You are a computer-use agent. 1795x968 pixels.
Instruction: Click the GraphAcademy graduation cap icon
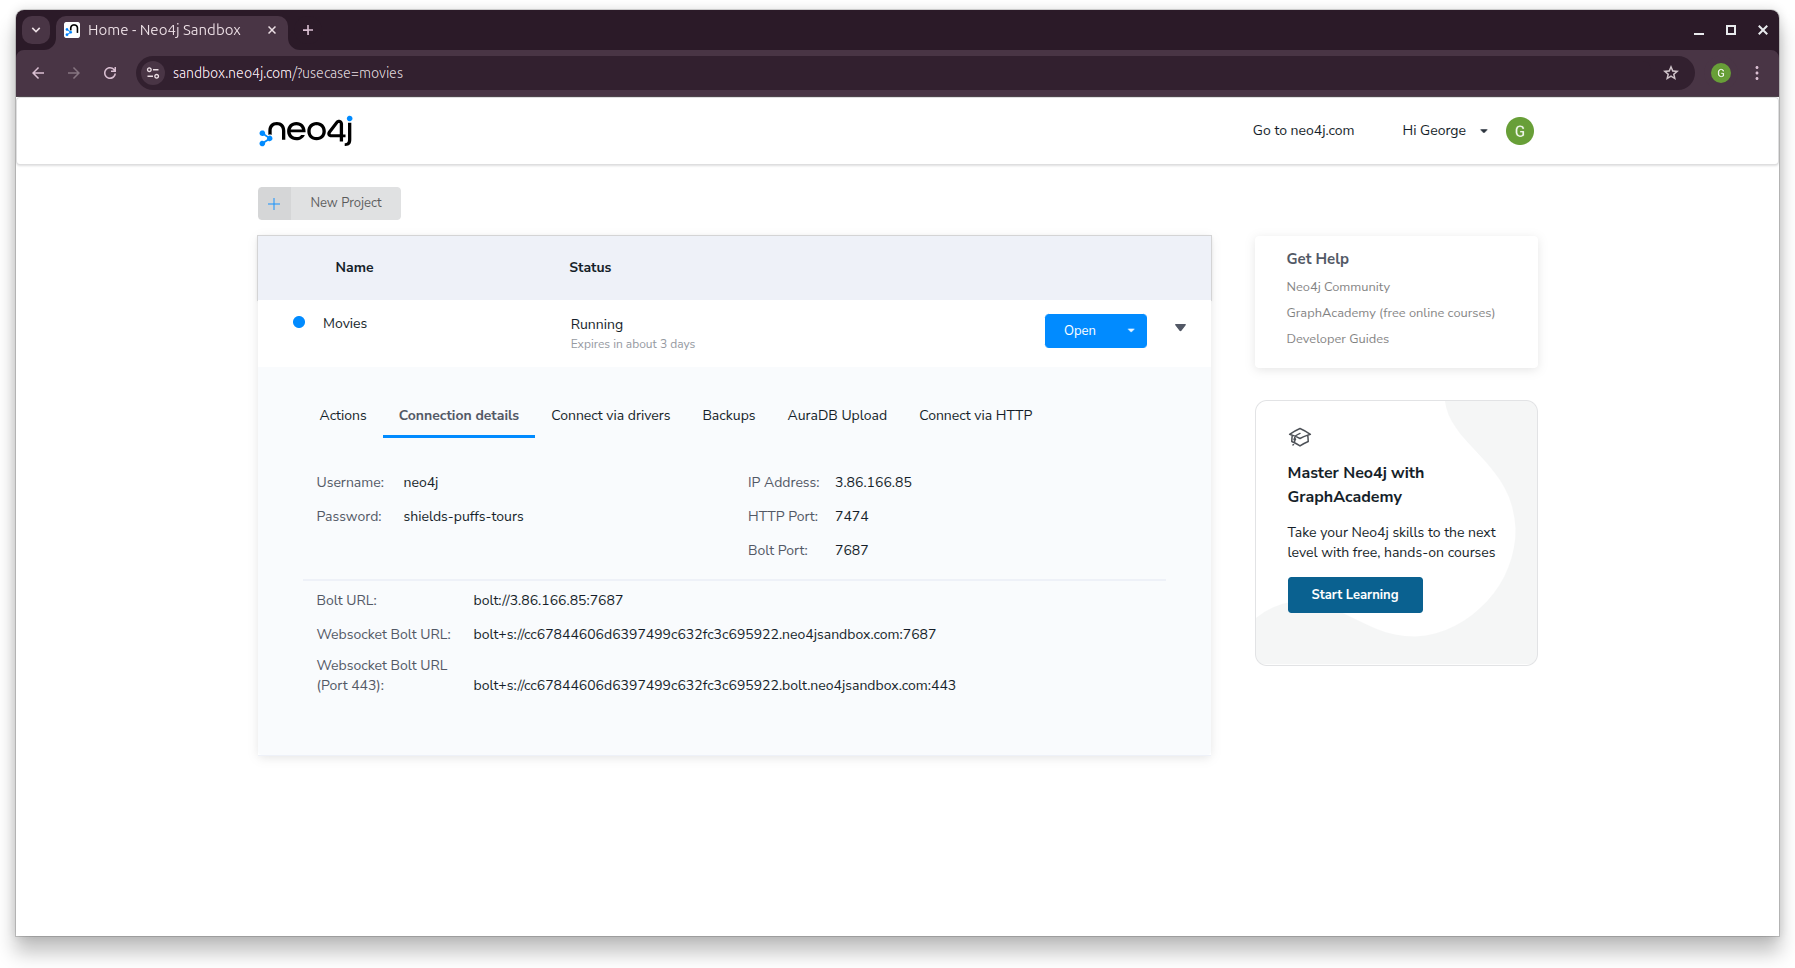point(1299,437)
